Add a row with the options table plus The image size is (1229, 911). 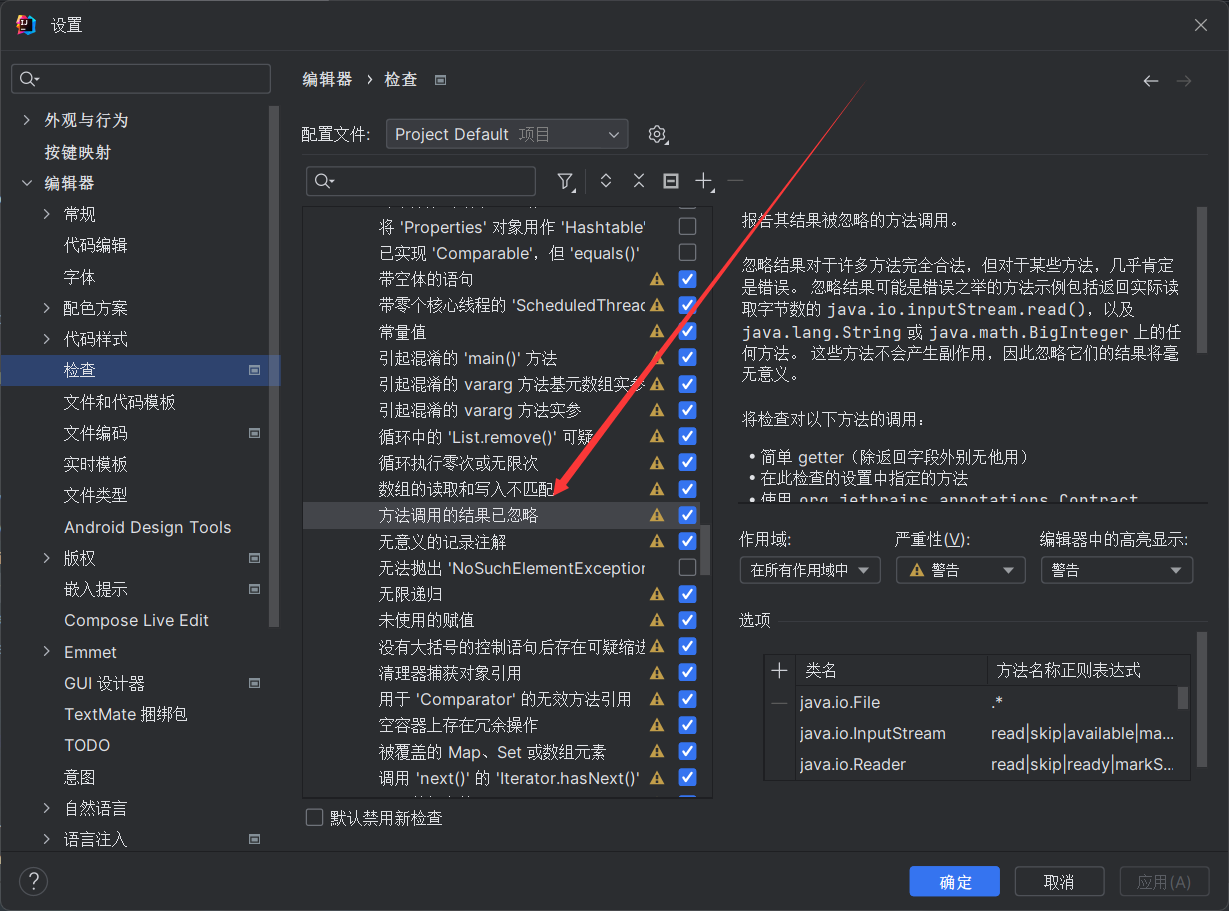tap(780, 671)
